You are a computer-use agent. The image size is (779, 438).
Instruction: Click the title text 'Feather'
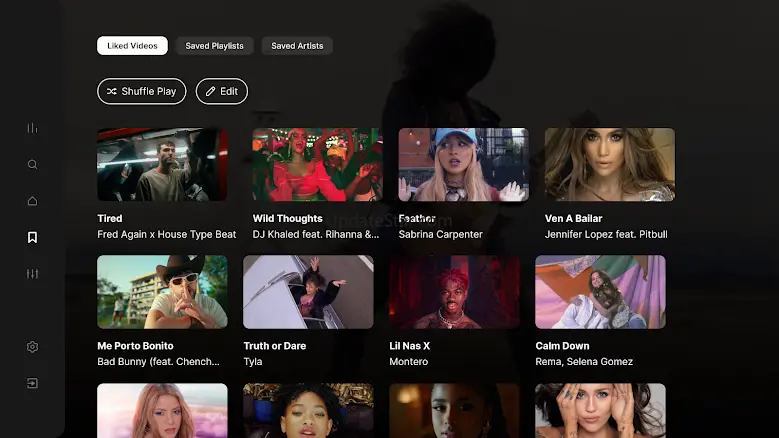[417, 219]
